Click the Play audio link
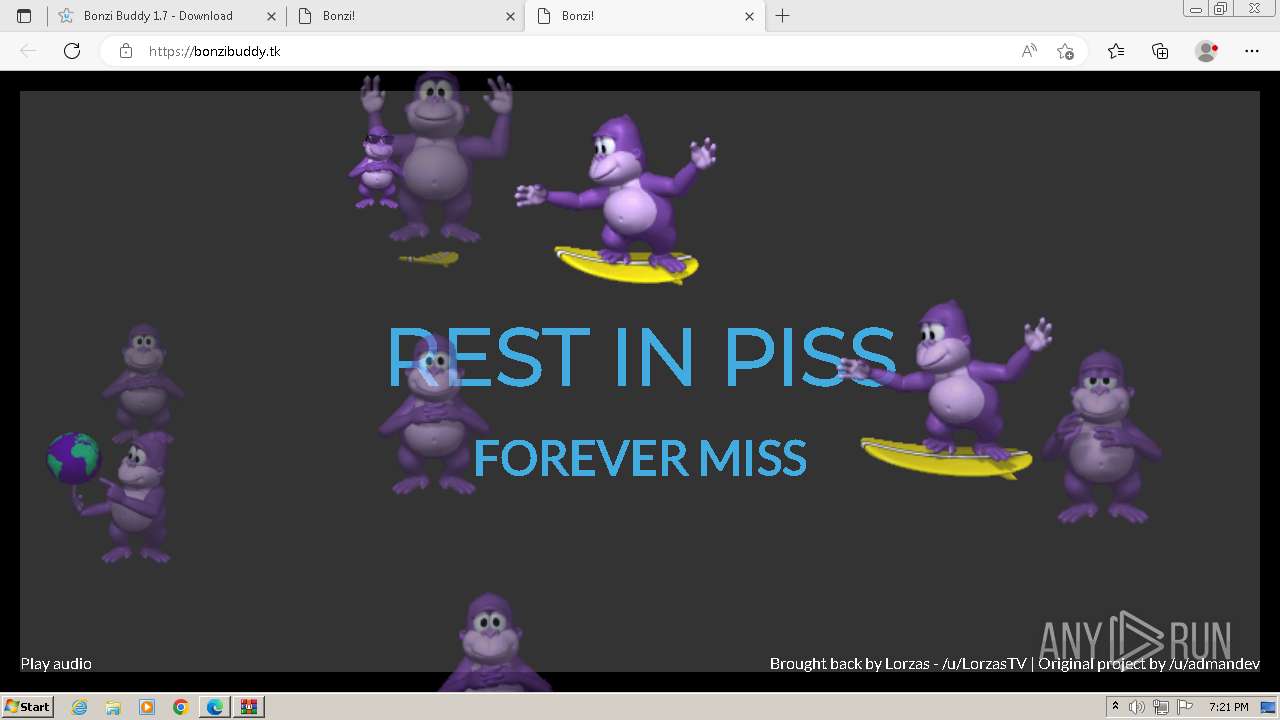 point(56,663)
